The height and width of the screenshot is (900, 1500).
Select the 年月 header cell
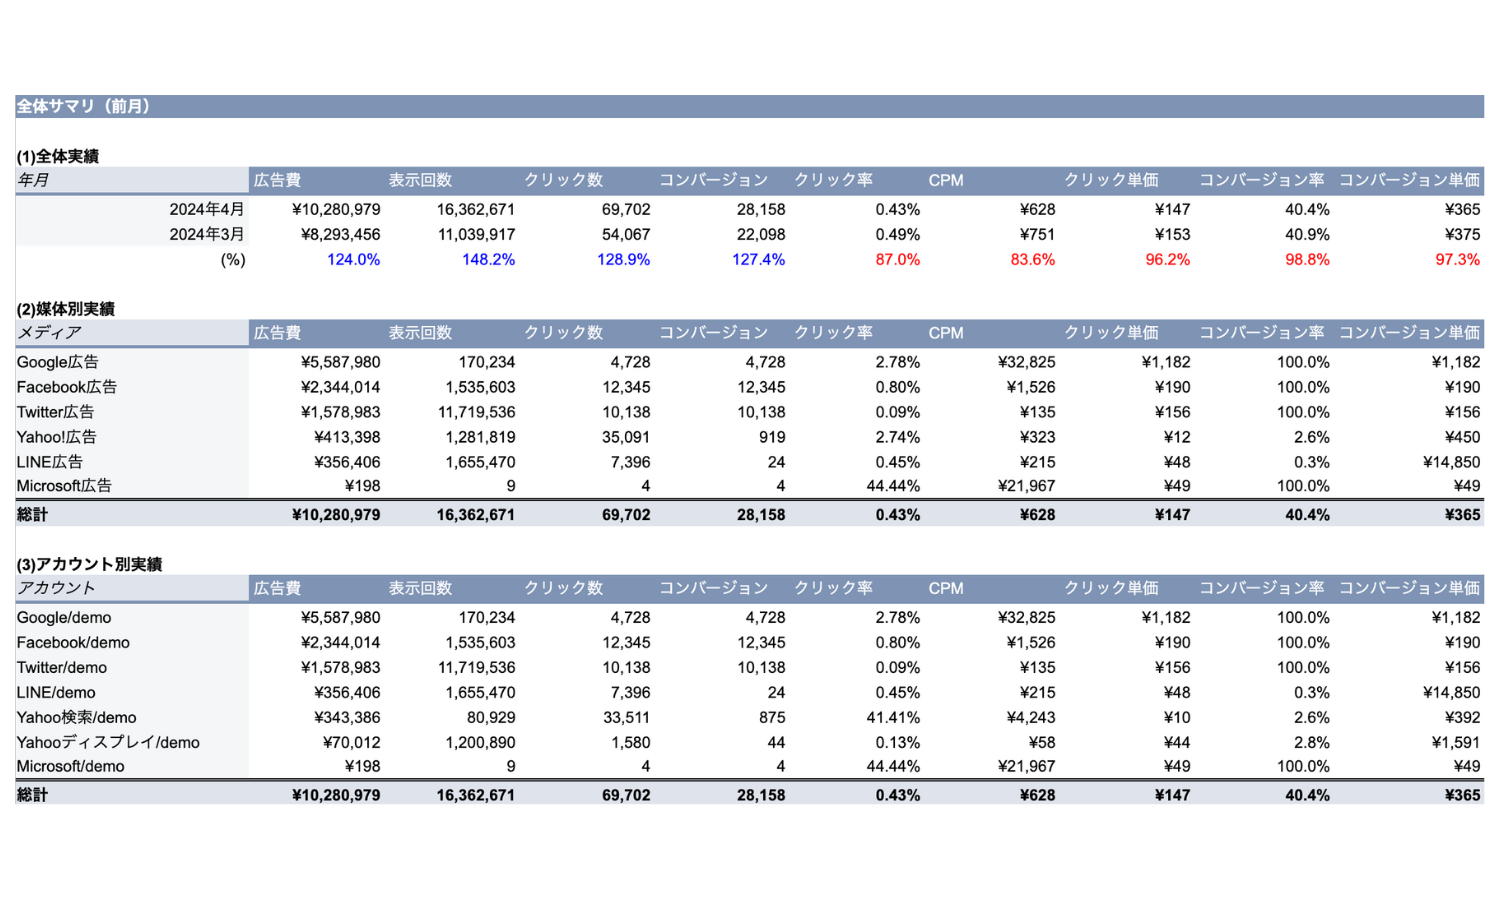coord(131,180)
